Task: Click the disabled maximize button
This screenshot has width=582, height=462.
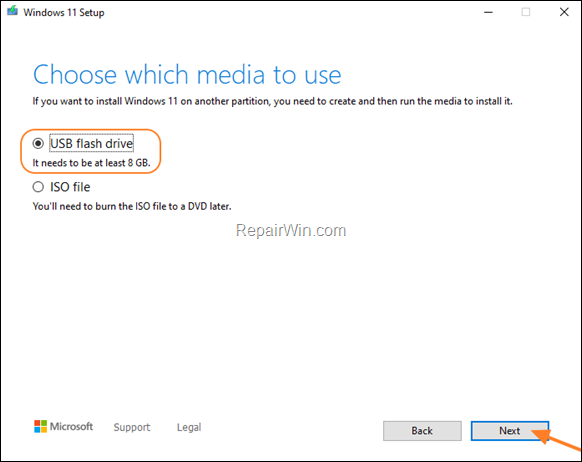Action: 526,12
